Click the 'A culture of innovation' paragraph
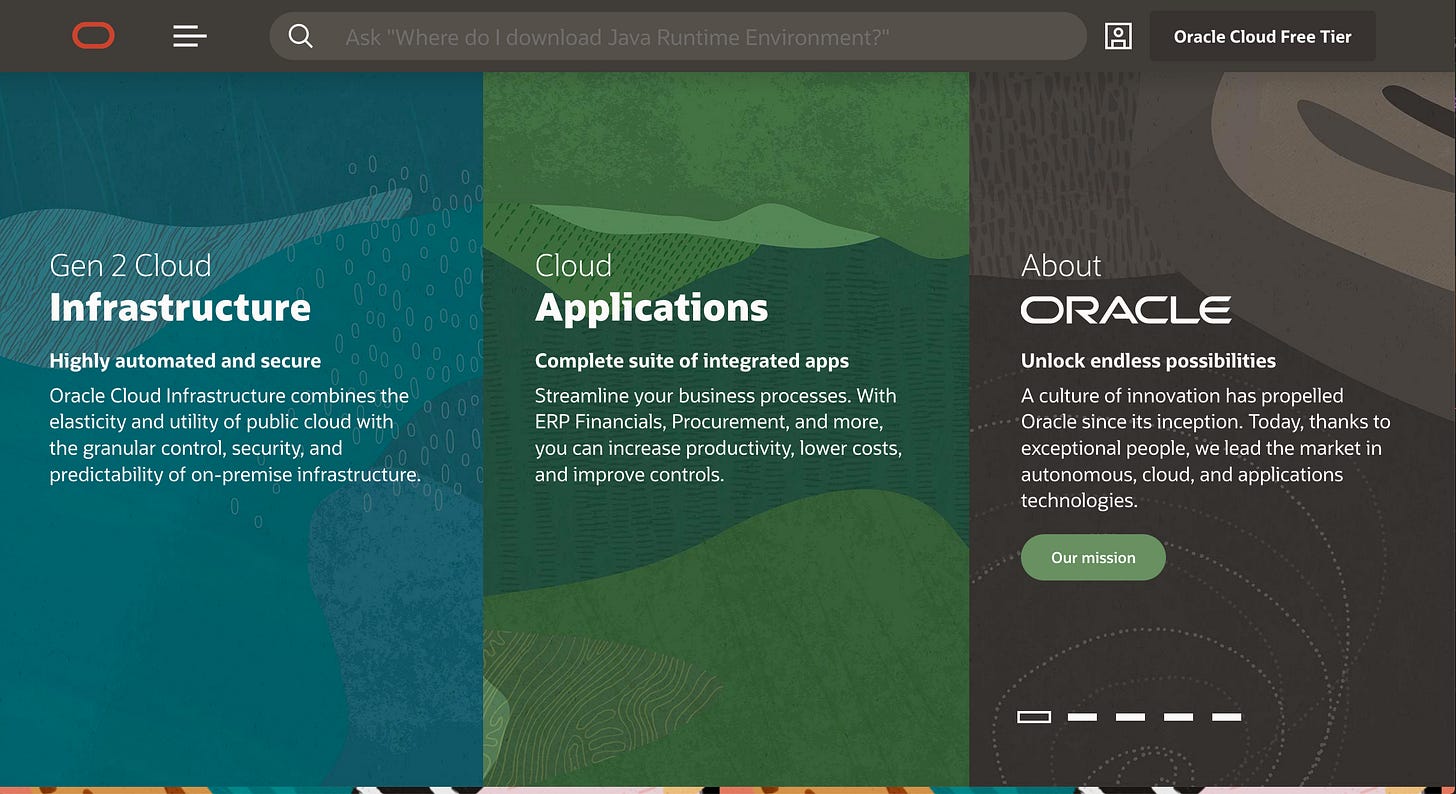The height and width of the screenshot is (794, 1456). point(1205,448)
